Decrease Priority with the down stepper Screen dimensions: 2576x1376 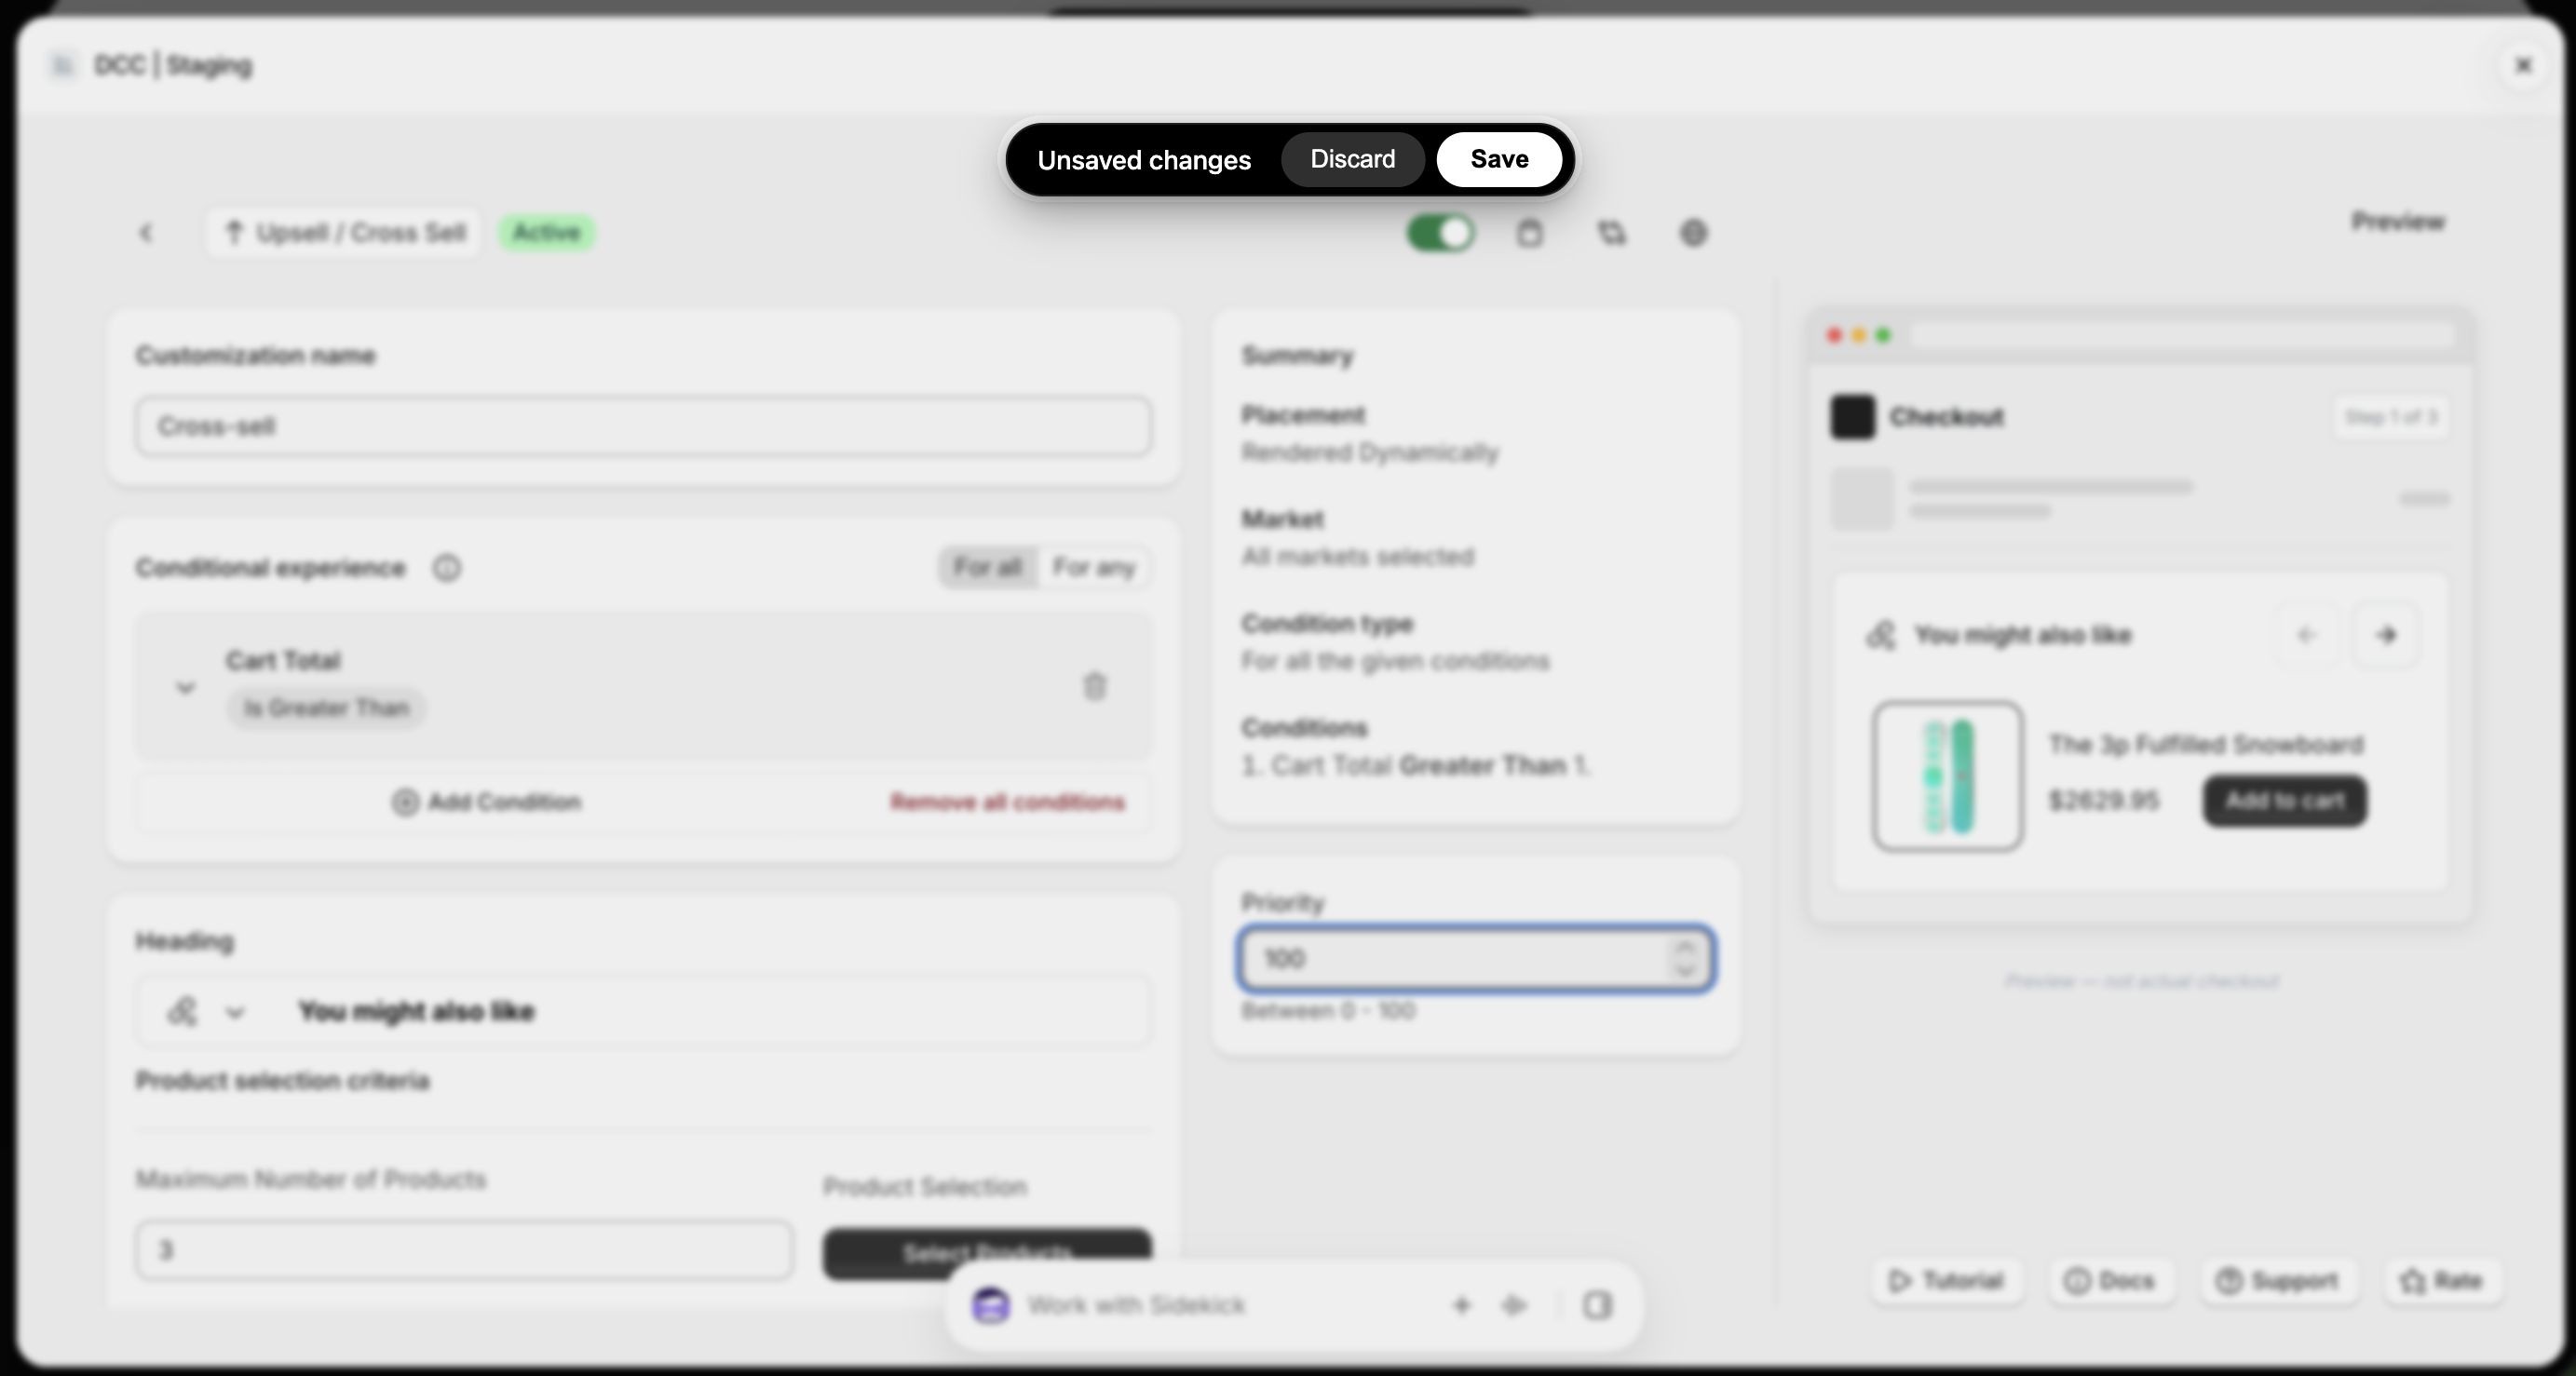pyautogui.click(x=1686, y=971)
